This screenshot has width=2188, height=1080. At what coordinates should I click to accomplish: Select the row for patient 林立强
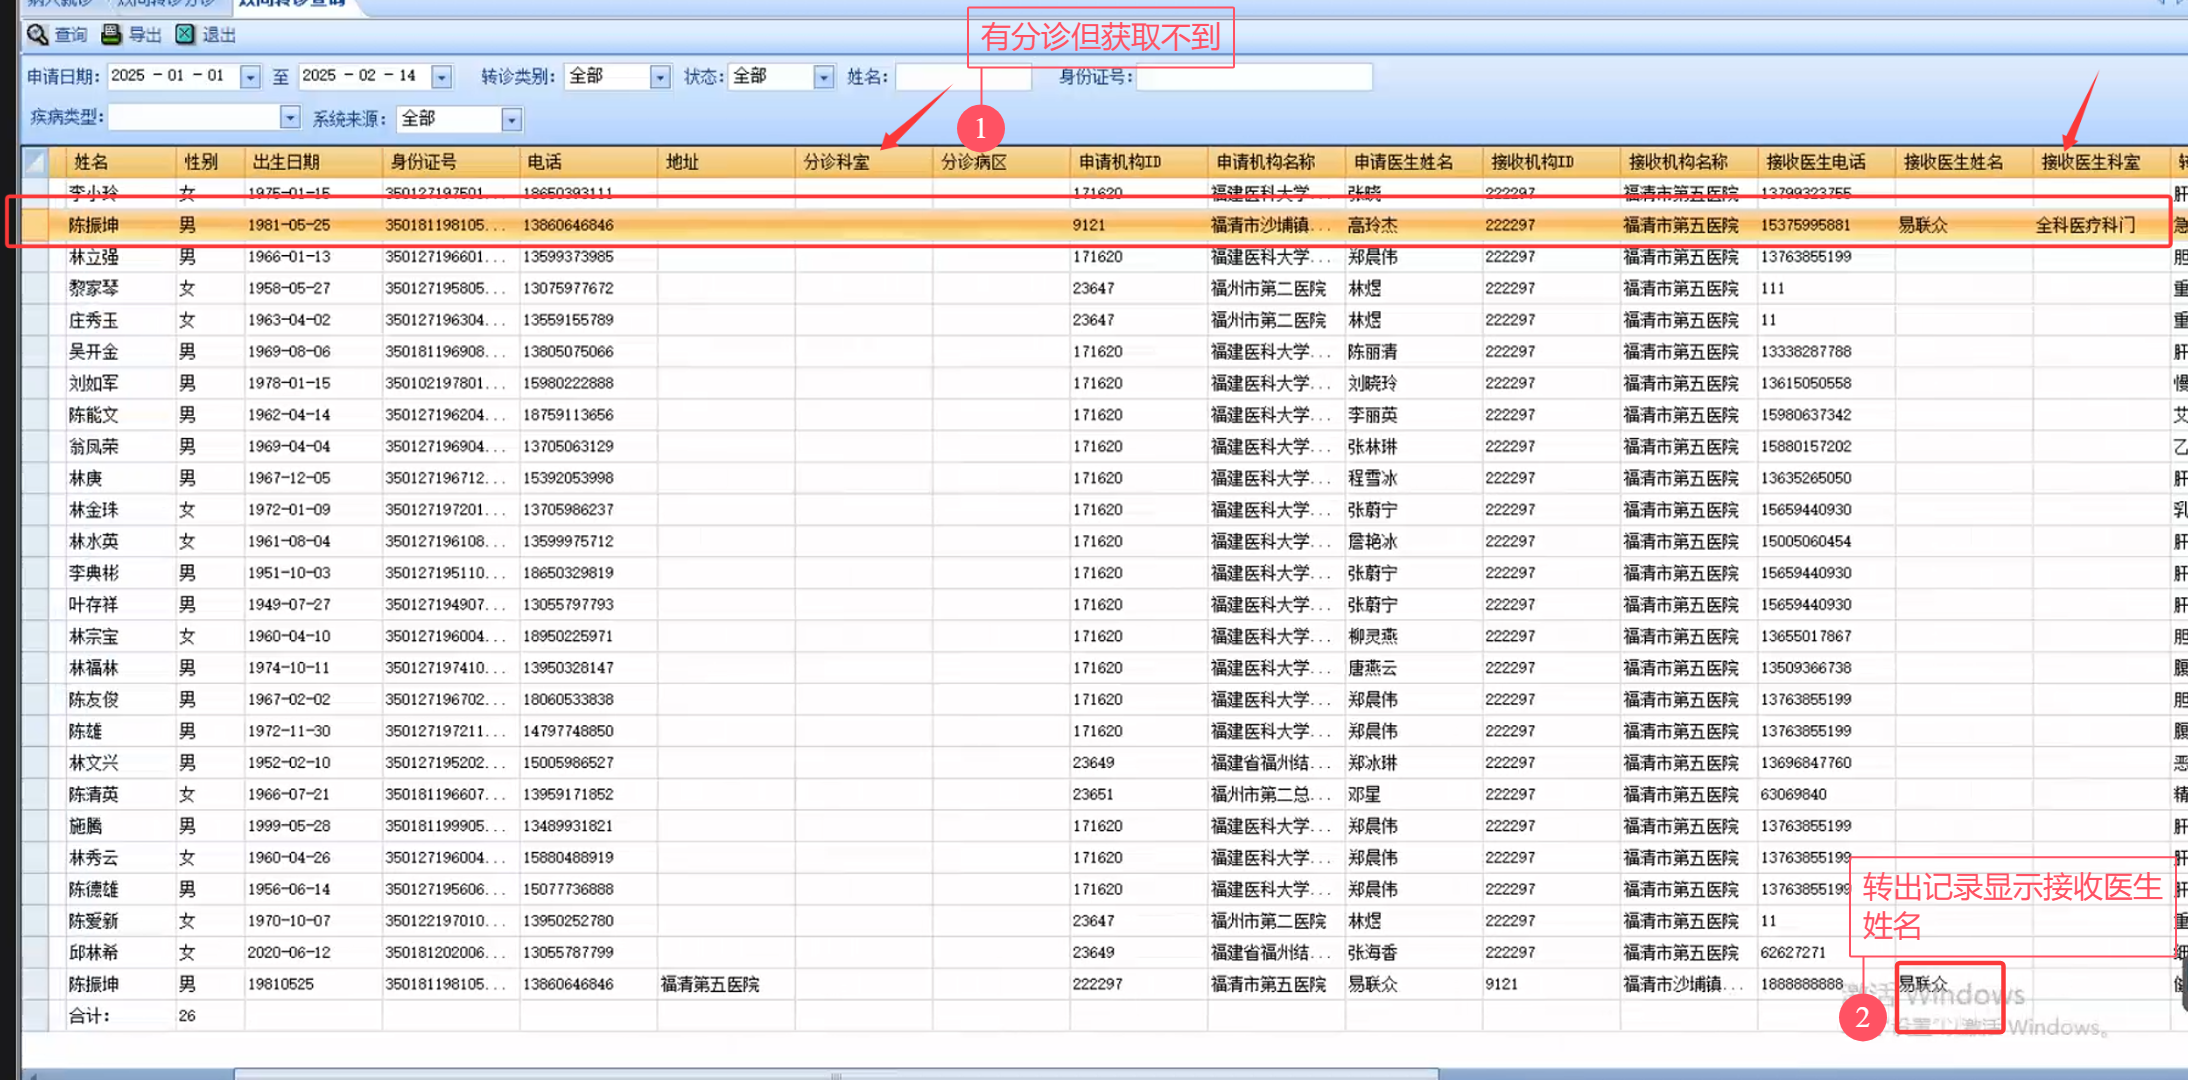click(94, 257)
